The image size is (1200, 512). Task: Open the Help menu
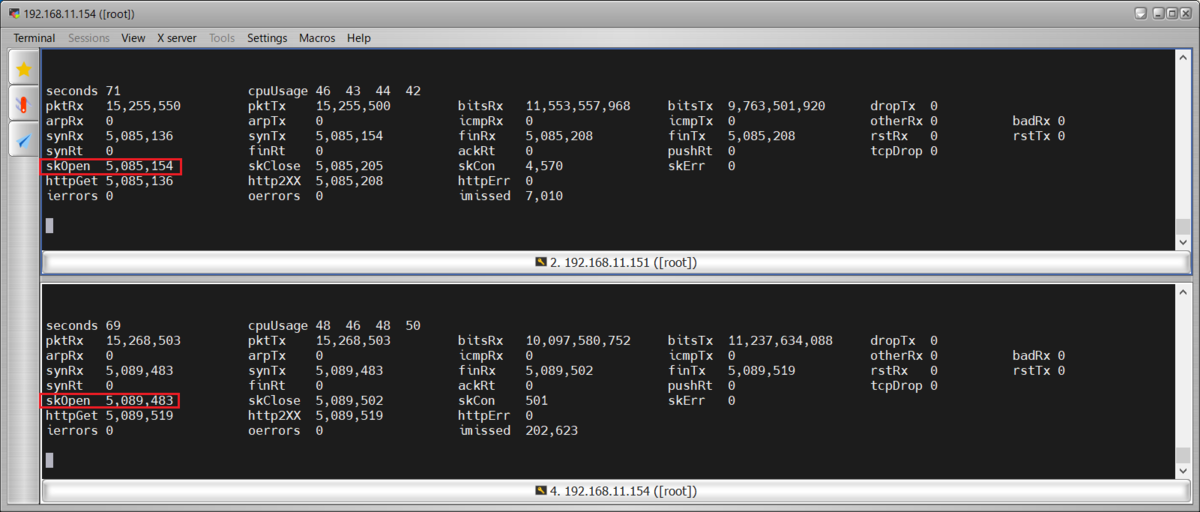tap(359, 38)
